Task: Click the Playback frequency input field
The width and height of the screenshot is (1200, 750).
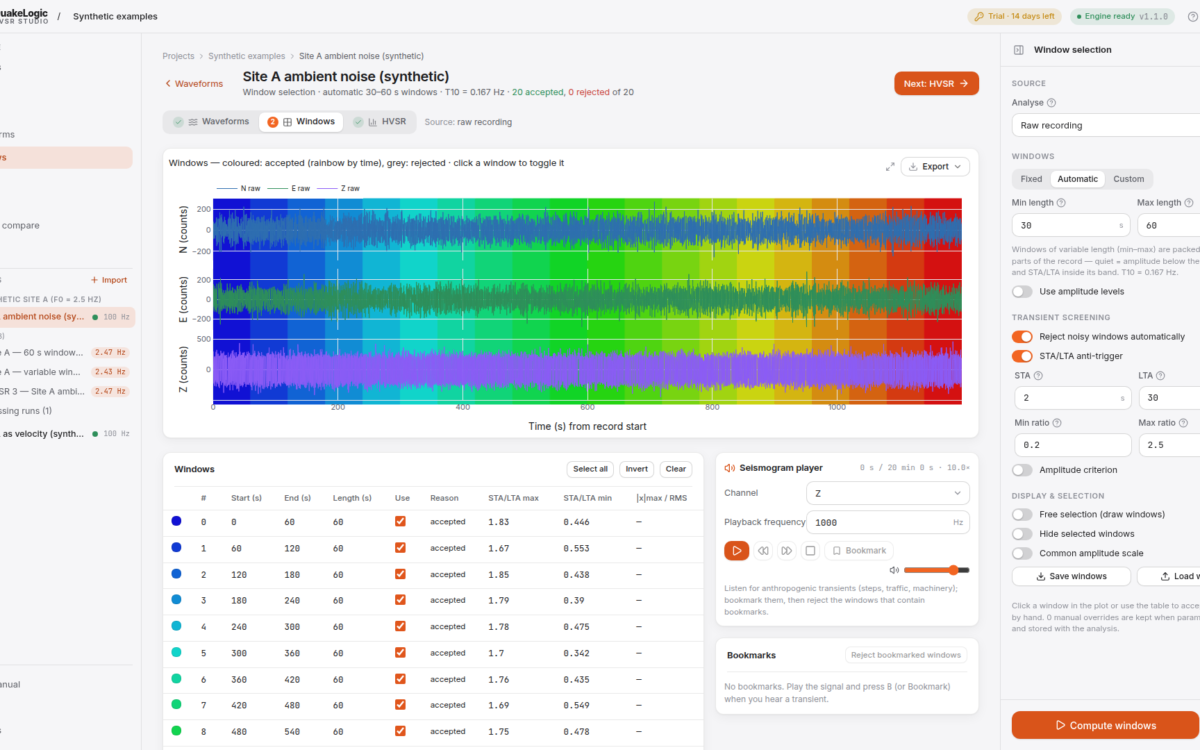Action: tap(889, 522)
